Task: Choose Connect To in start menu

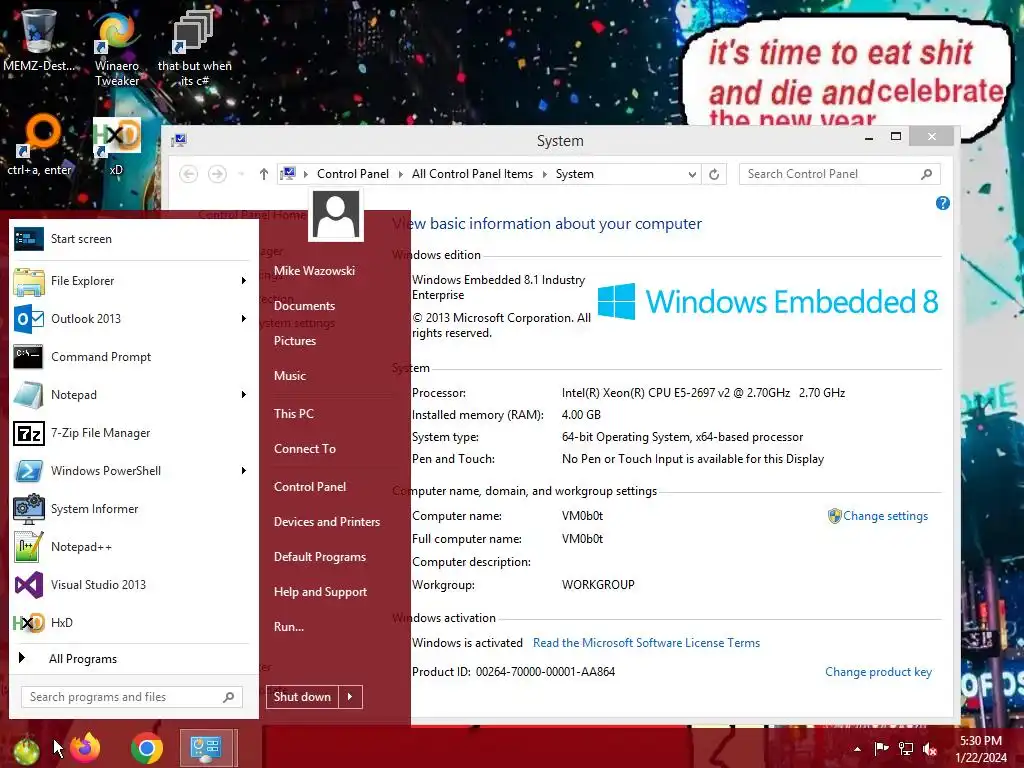Action: coord(305,449)
